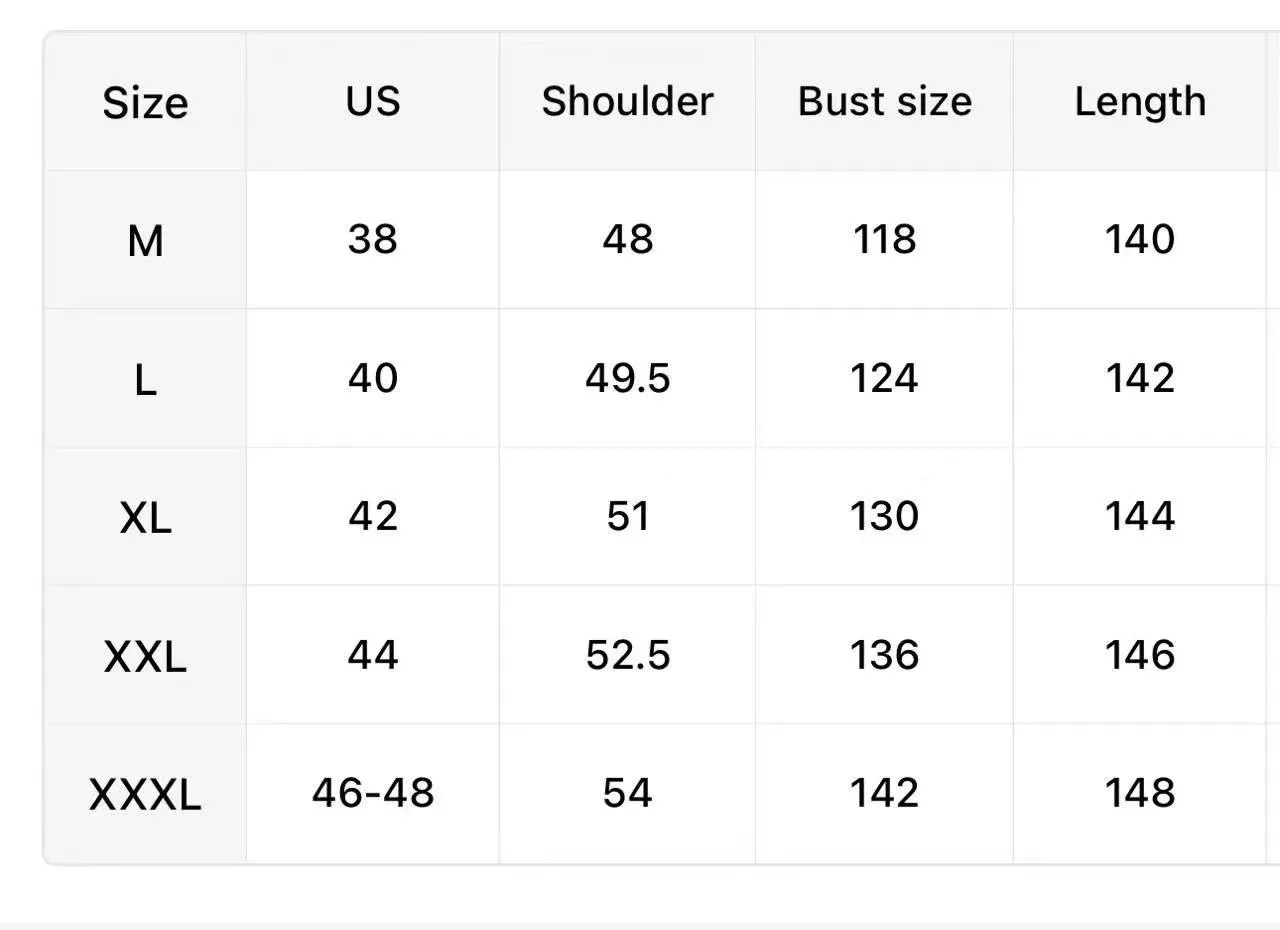Select the M size row label
Viewport: 1280px width, 930px height.
click(x=145, y=241)
